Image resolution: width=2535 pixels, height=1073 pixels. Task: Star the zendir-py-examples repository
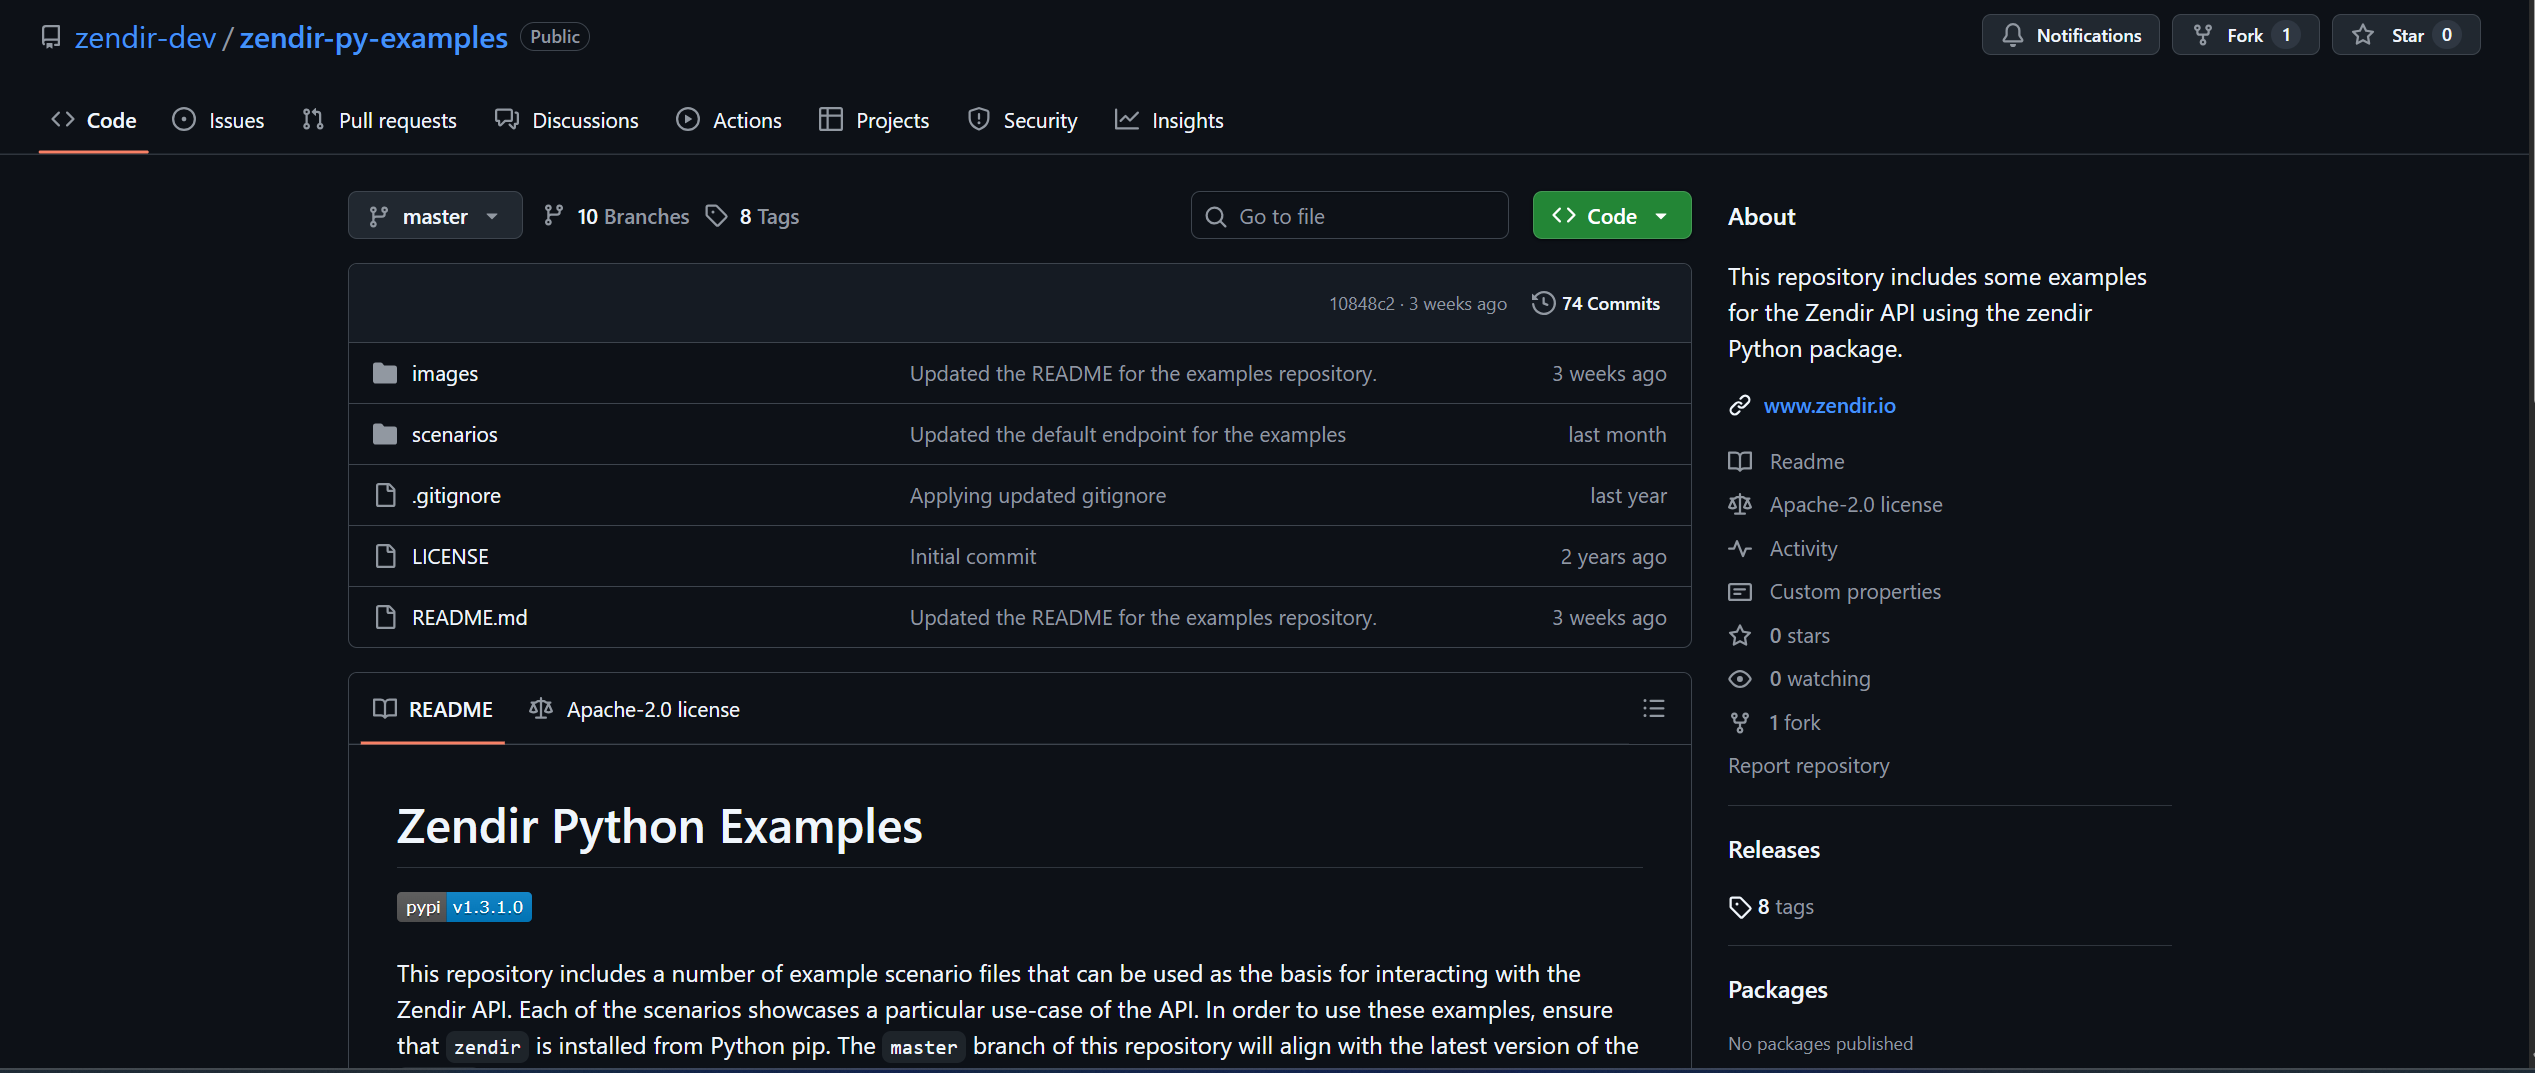click(2405, 36)
